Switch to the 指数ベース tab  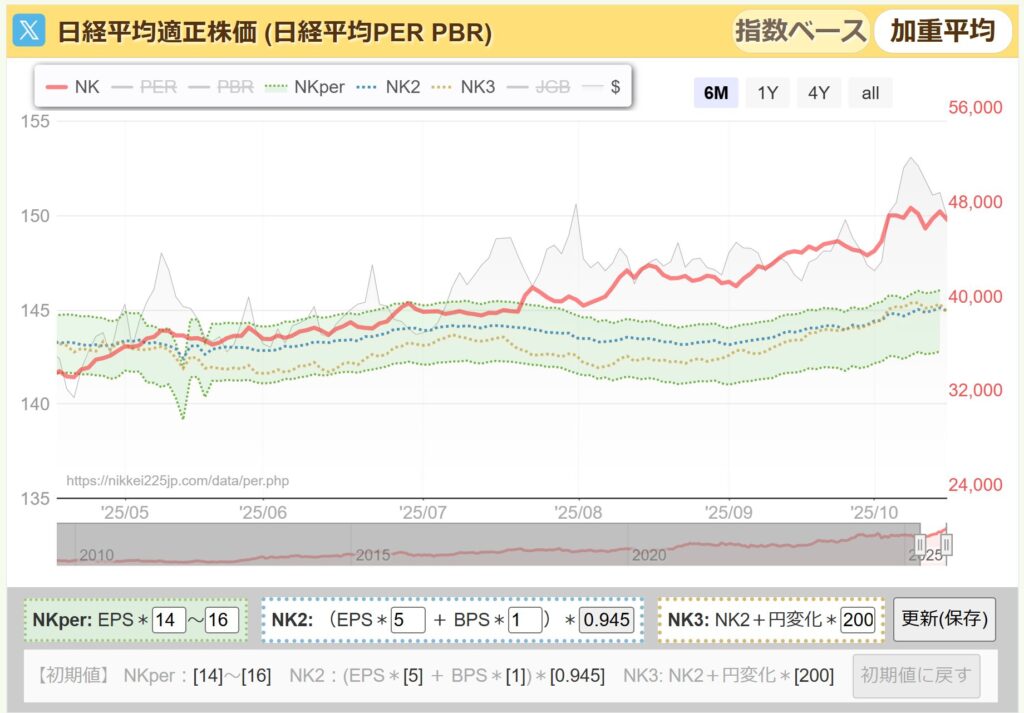click(x=800, y=31)
